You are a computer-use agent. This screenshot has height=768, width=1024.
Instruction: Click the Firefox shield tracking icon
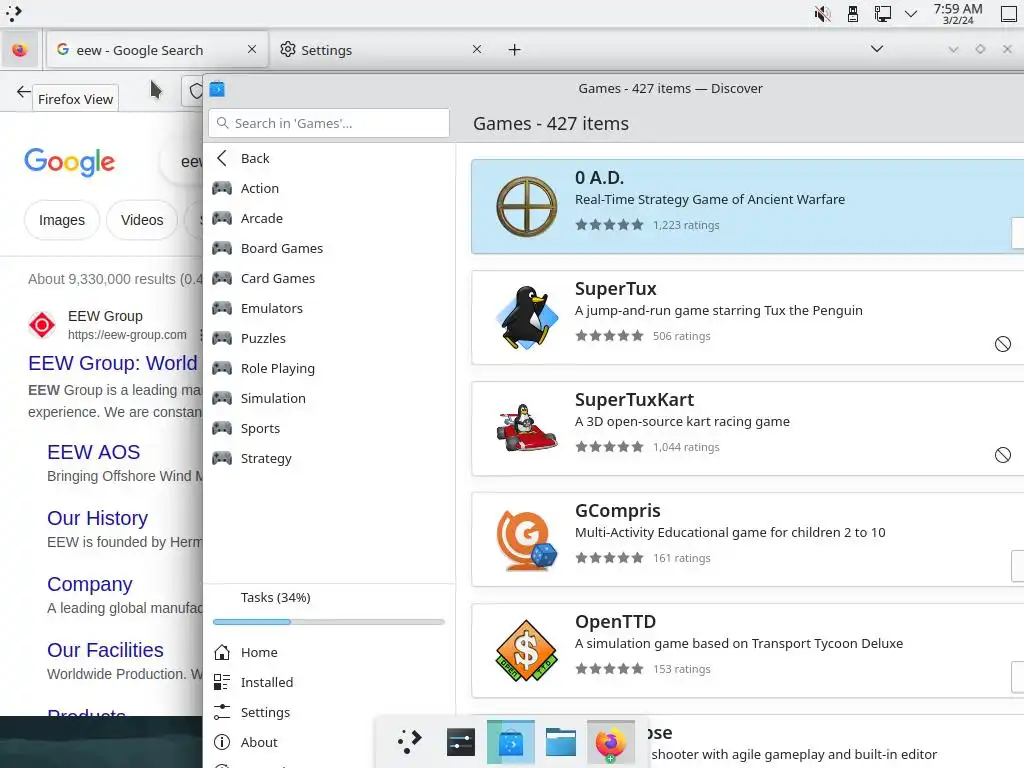[195, 91]
